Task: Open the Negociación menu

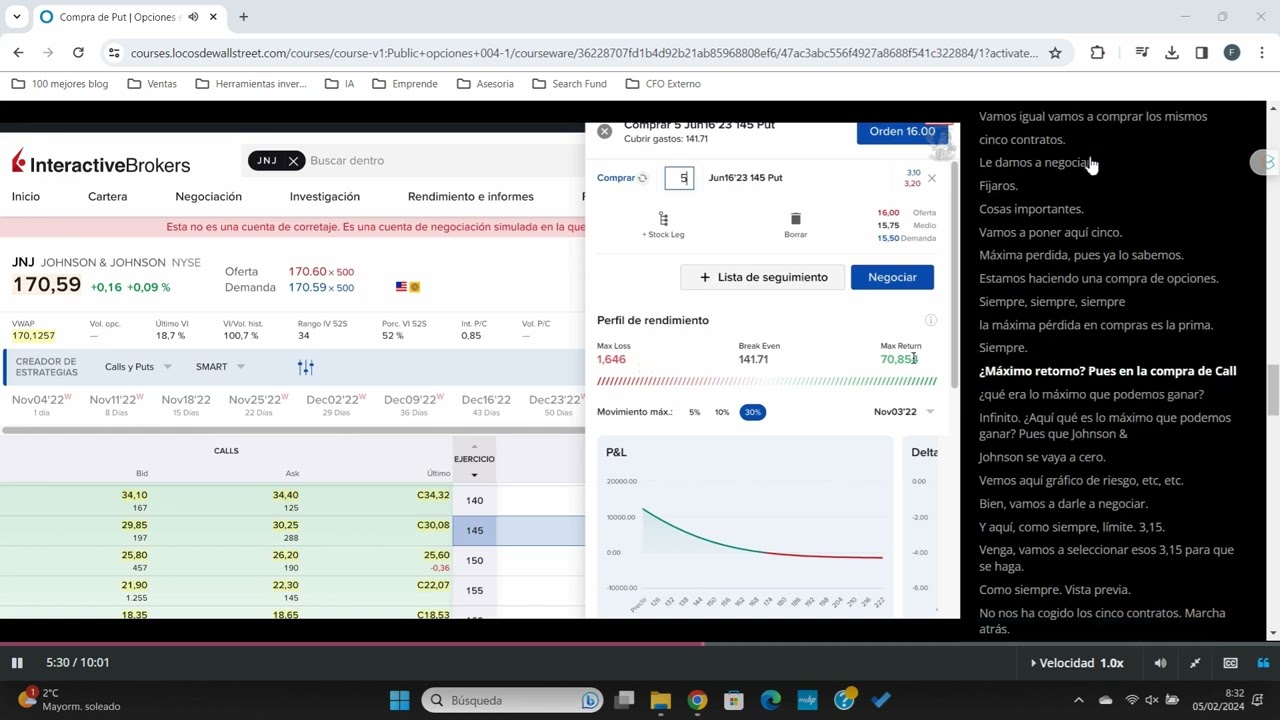Action: click(208, 197)
